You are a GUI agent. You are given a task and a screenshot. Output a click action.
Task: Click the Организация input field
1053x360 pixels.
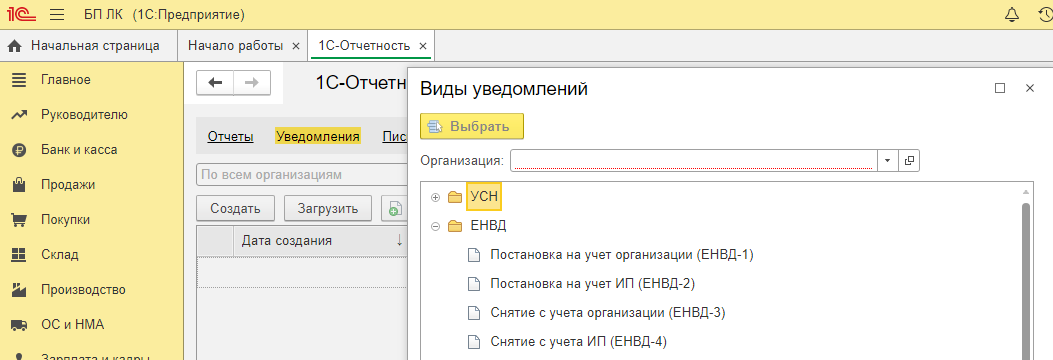click(x=693, y=161)
